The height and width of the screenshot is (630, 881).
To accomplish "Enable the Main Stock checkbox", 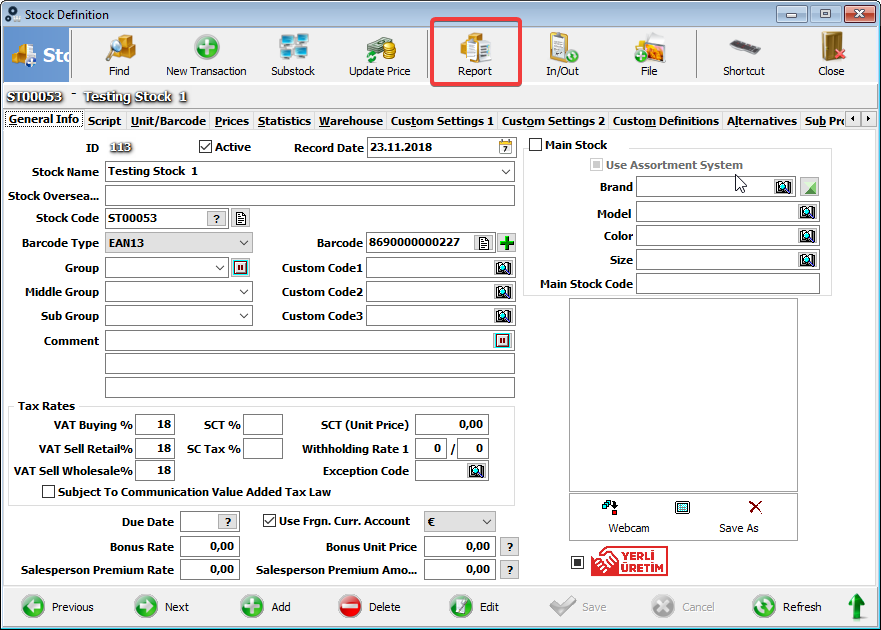I will pos(535,145).
